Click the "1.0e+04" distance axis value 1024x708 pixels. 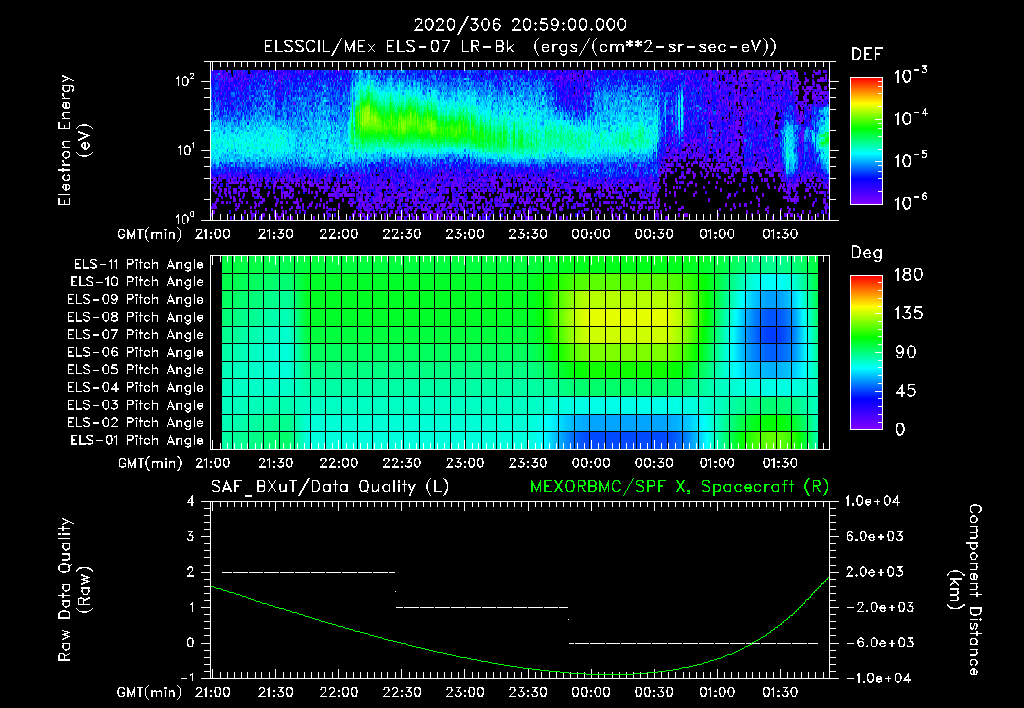pos(872,502)
